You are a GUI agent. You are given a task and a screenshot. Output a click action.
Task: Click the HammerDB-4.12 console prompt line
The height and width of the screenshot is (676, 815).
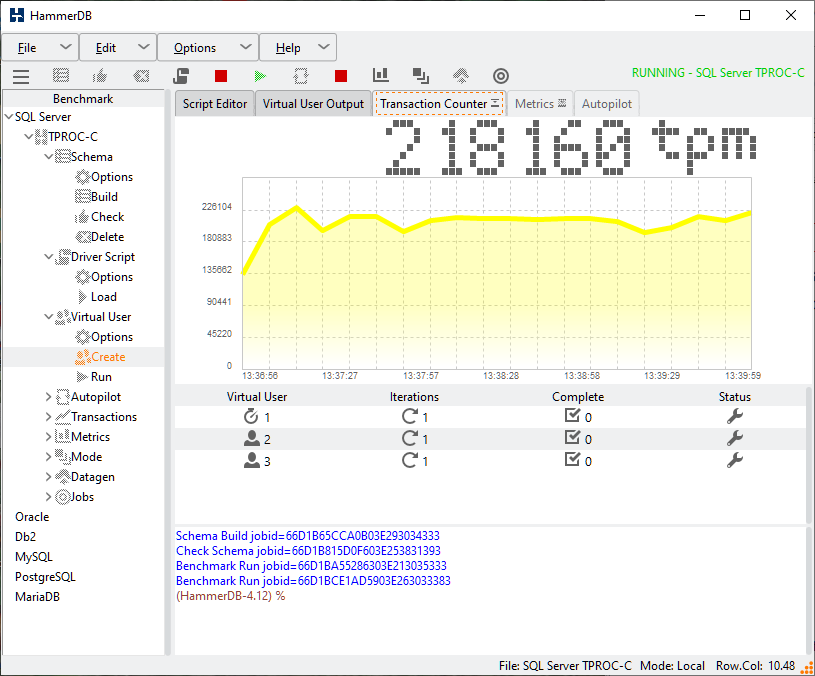pos(230,596)
